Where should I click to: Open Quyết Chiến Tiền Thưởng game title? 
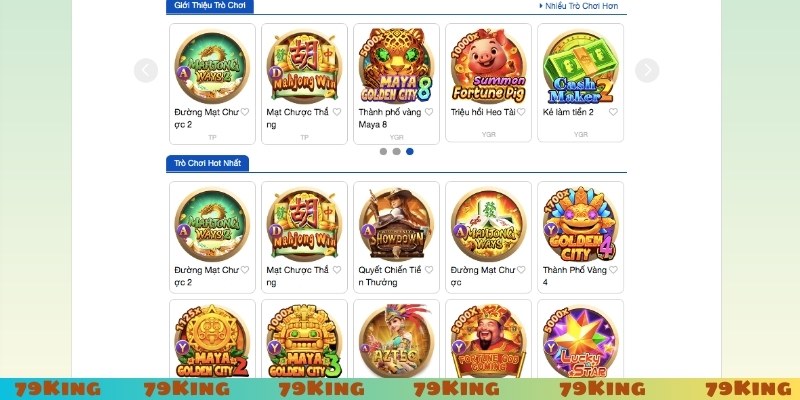390,276
